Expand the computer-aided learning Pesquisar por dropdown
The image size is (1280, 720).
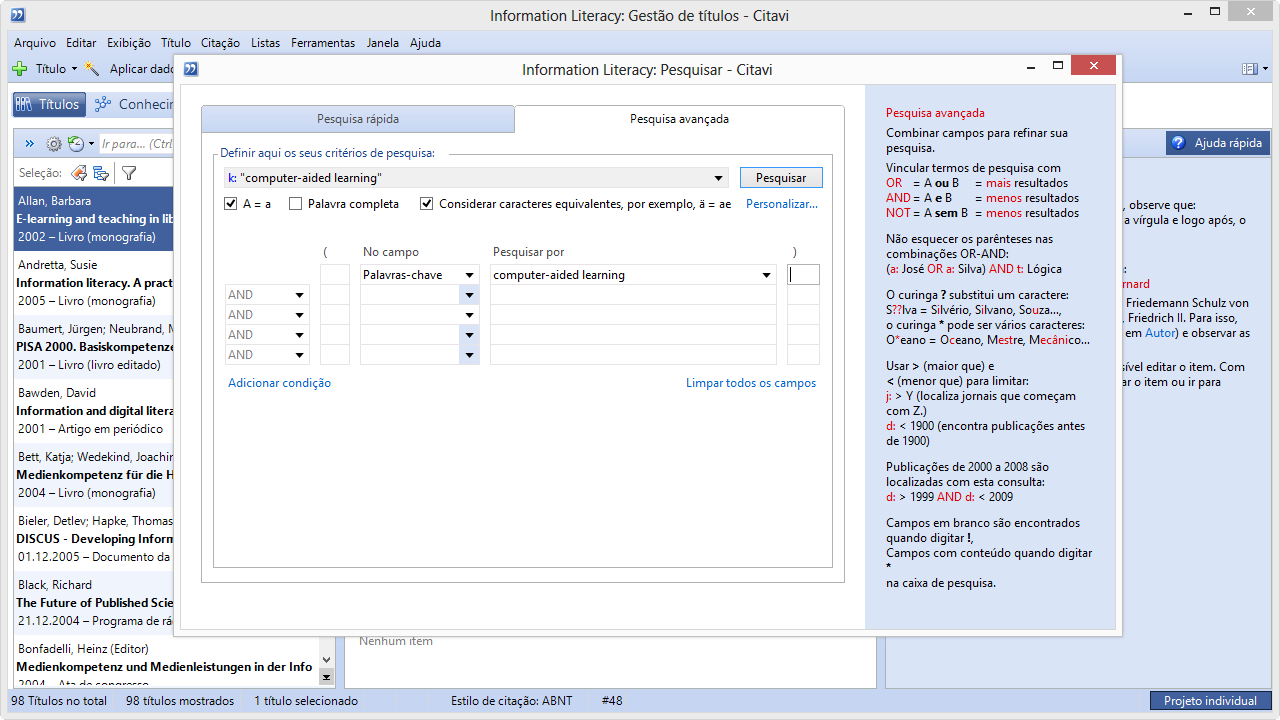(766, 275)
